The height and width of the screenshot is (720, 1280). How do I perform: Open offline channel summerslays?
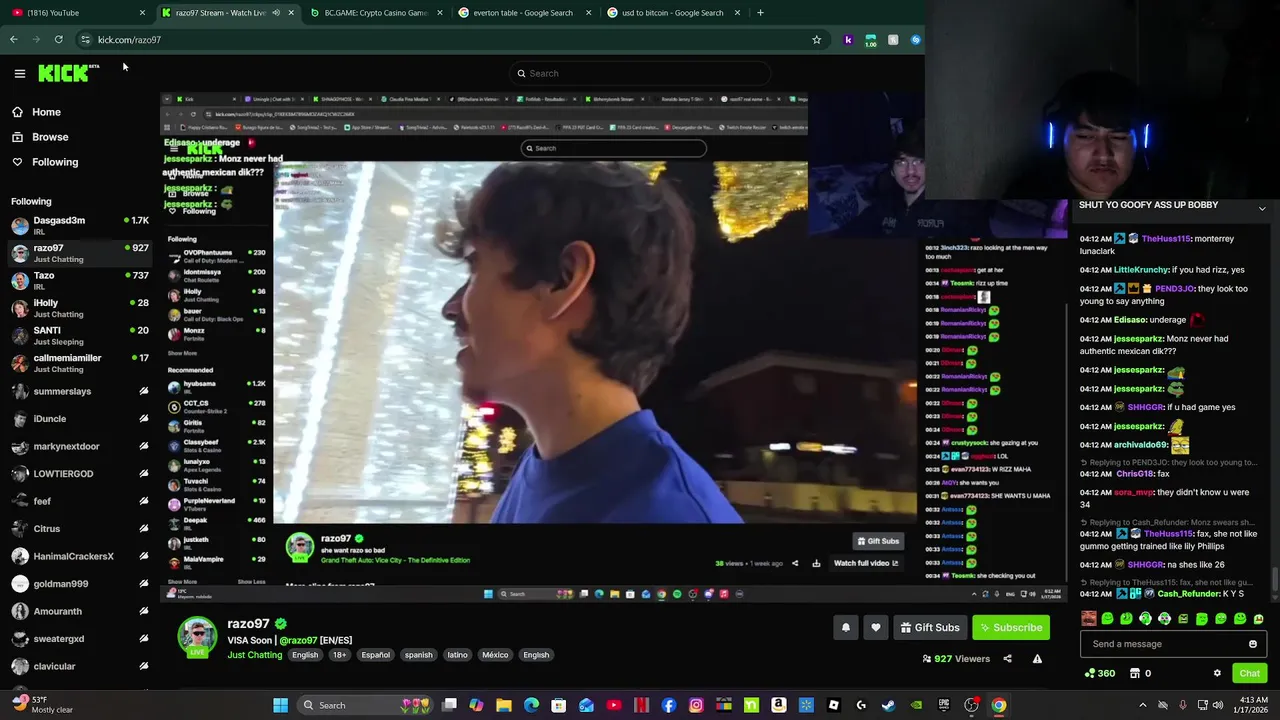pyautogui.click(x=79, y=391)
